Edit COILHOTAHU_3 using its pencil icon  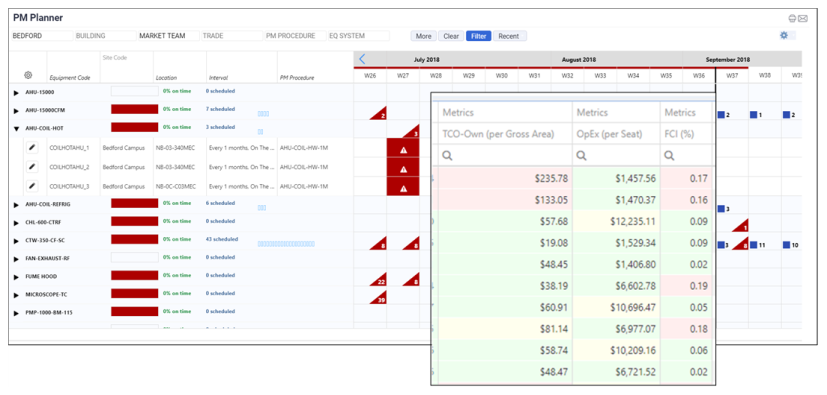(x=32, y=186)
